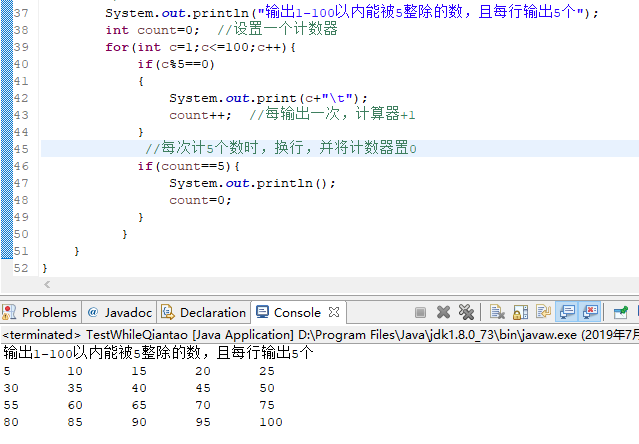This screenshot has height=444, width=639.
Task: Click the Console monitor icon
Action: (x=262, y=312)
